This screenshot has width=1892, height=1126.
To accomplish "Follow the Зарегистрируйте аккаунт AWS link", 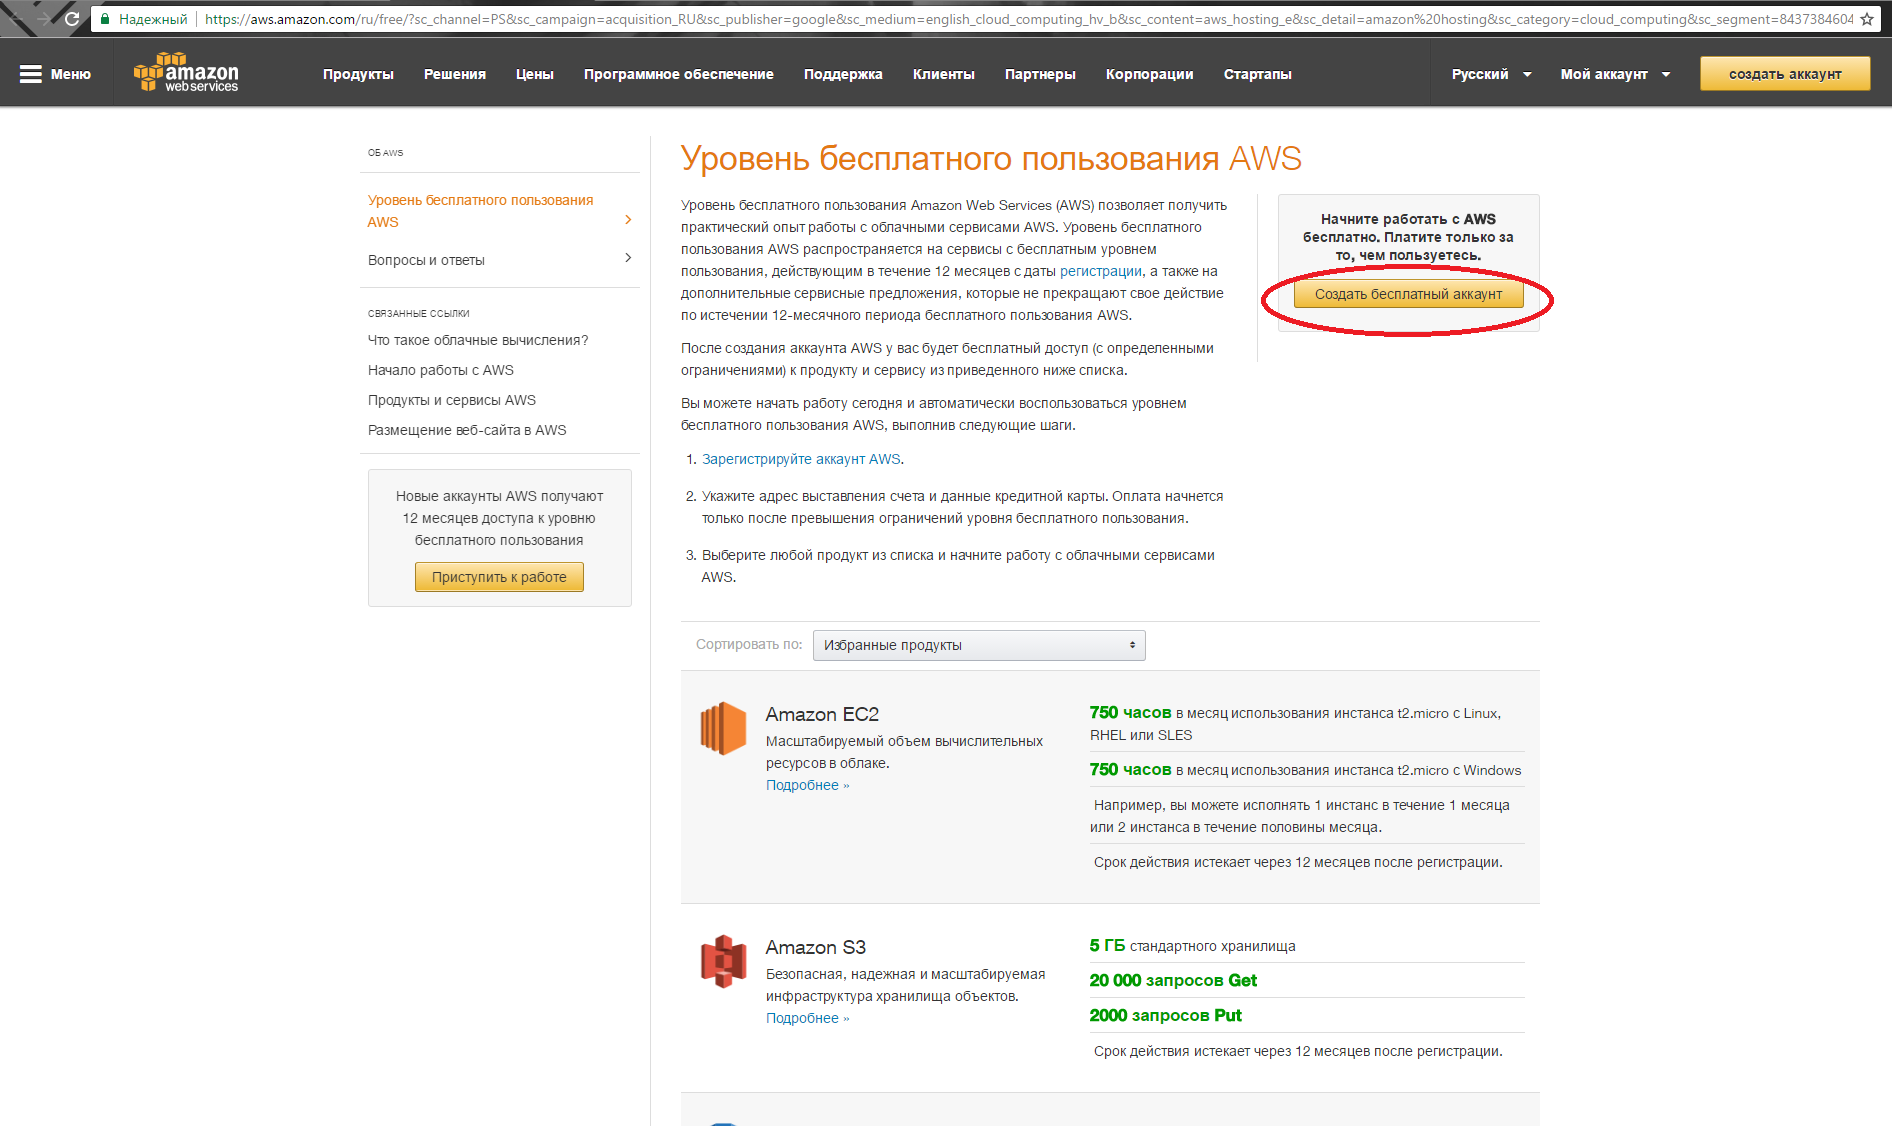I will click(x=801, y=459).
